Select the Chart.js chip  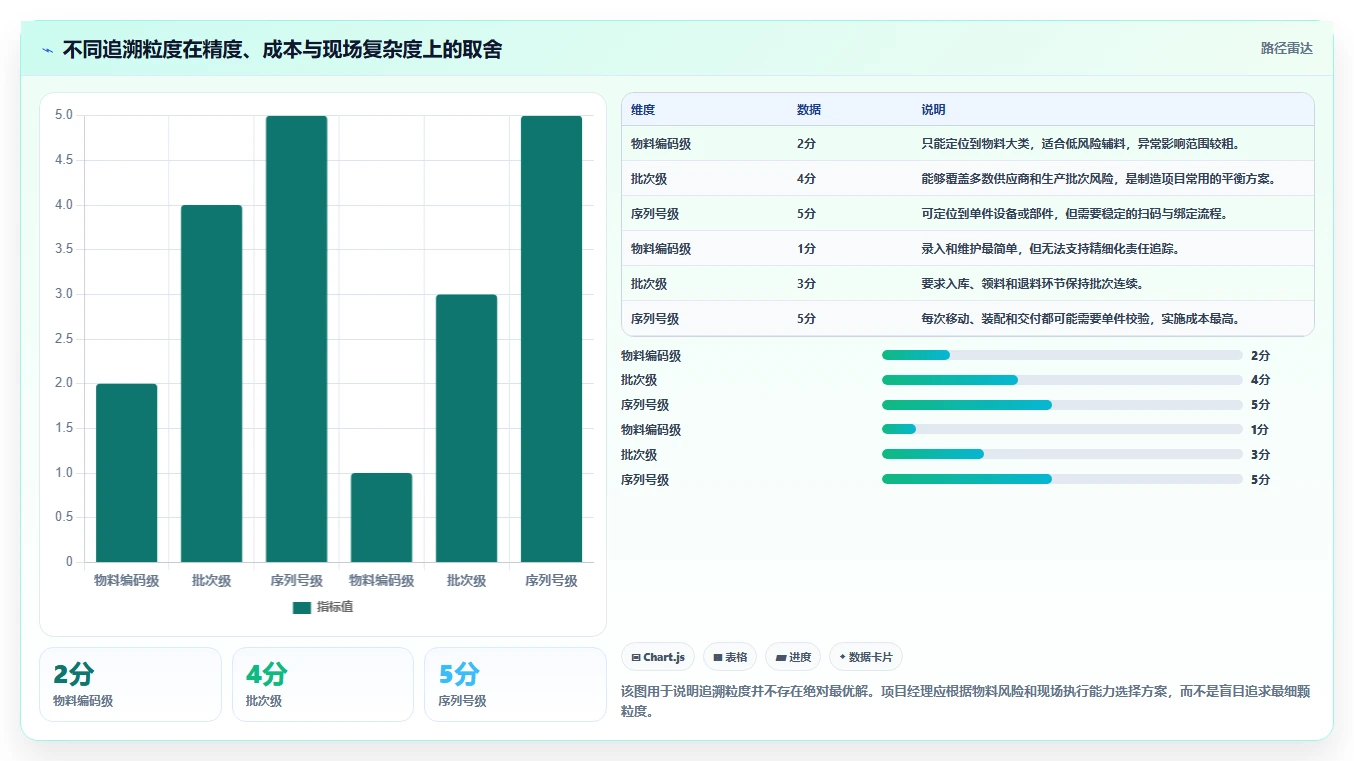click(x=658, y=657)
